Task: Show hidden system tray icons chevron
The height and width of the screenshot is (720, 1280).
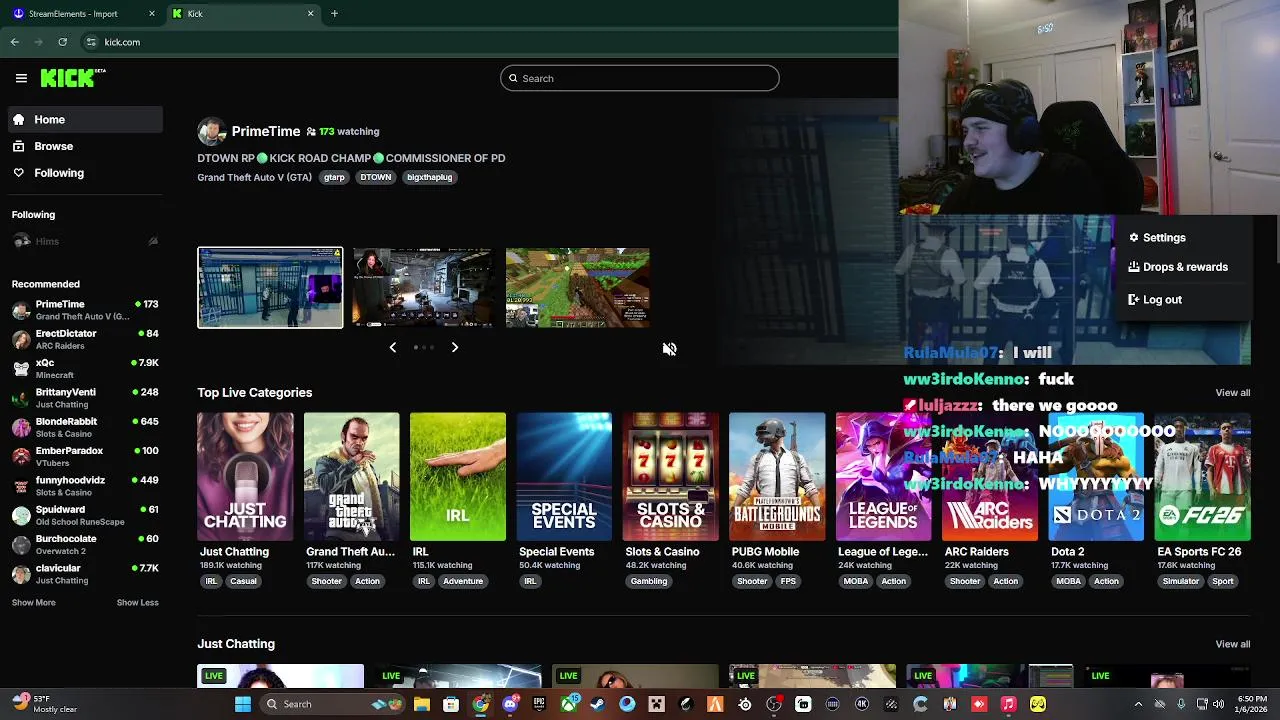Action: pos(1138,704)
